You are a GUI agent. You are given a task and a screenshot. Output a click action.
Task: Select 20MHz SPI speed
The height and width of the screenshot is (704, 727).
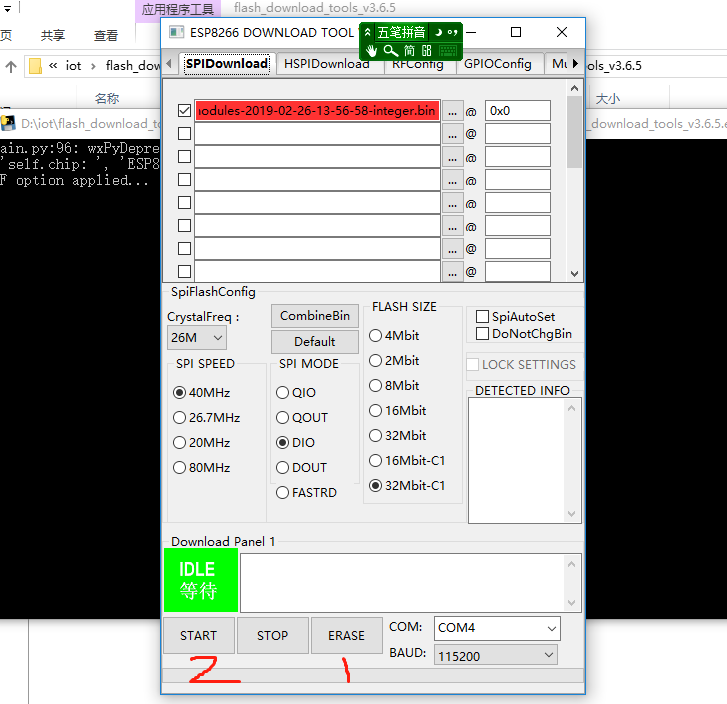[179, 442]
